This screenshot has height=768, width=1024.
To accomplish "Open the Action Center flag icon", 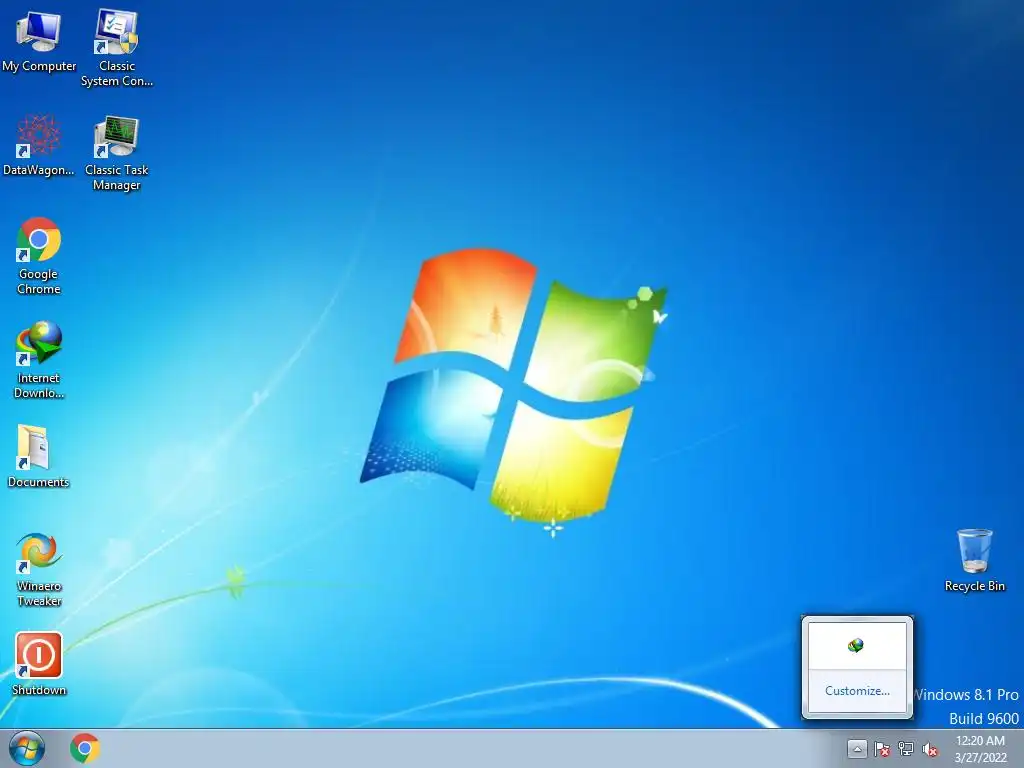I will 882,749.
